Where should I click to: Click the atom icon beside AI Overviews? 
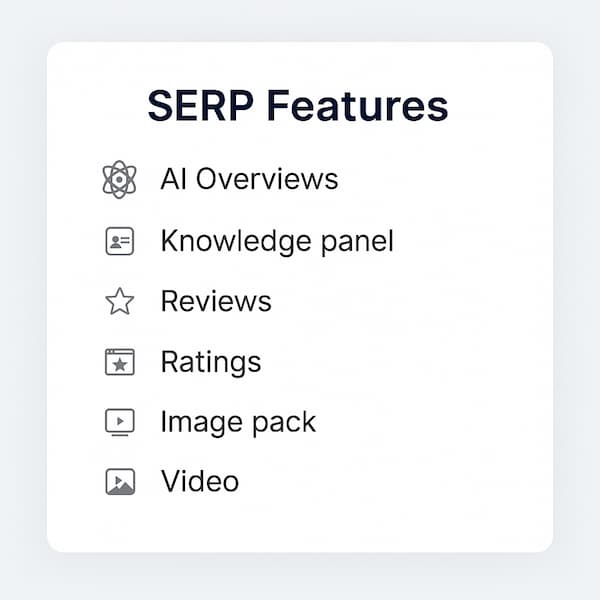(x=119, y=180)
